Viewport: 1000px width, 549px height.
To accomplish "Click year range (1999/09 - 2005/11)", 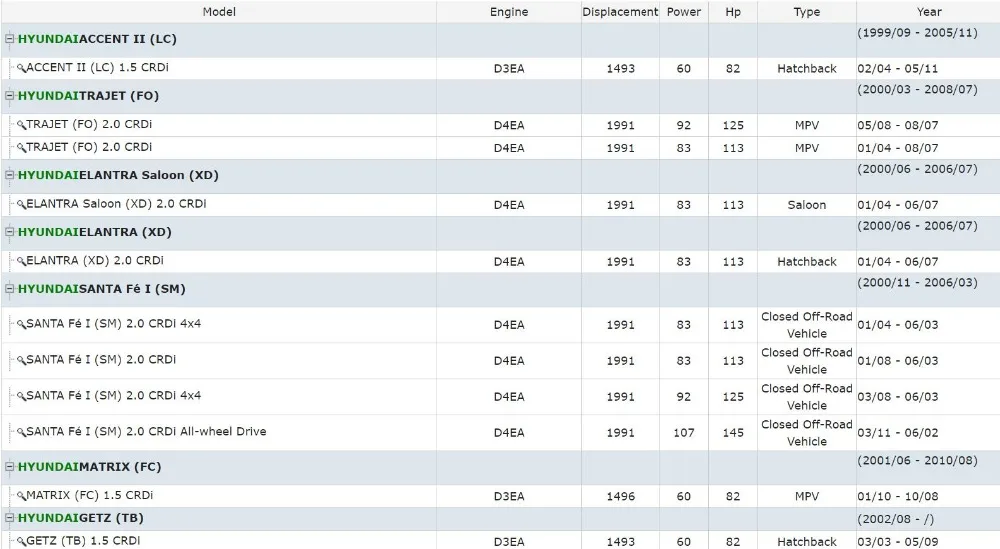I will click(917, 33).
